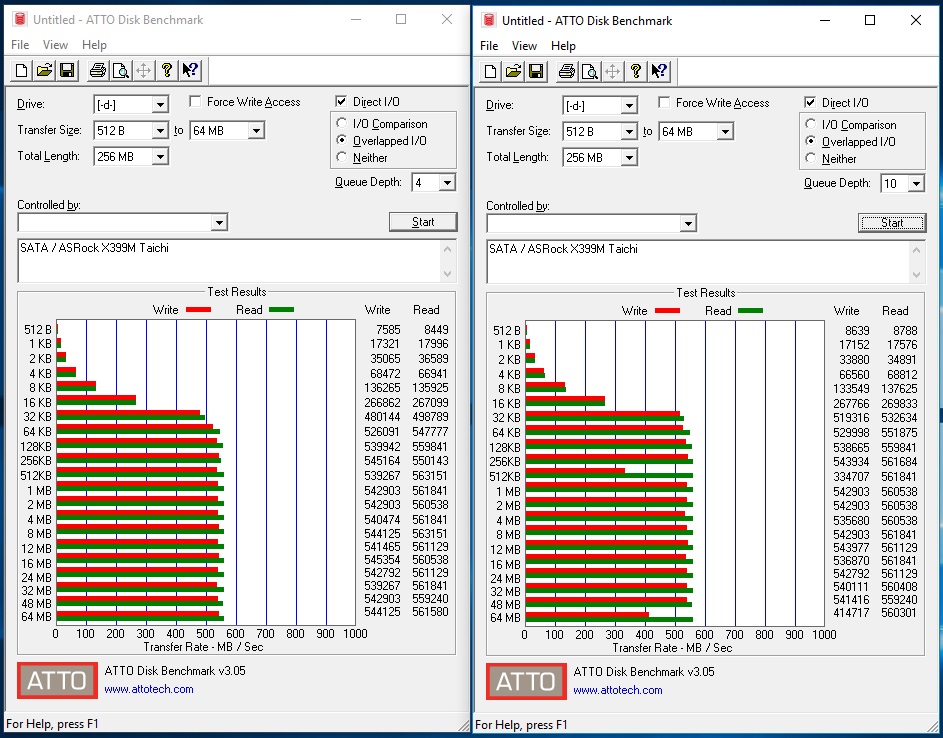Click right window title bar app icon
Viewport: 943px width, 738px height.
[489, 20]
